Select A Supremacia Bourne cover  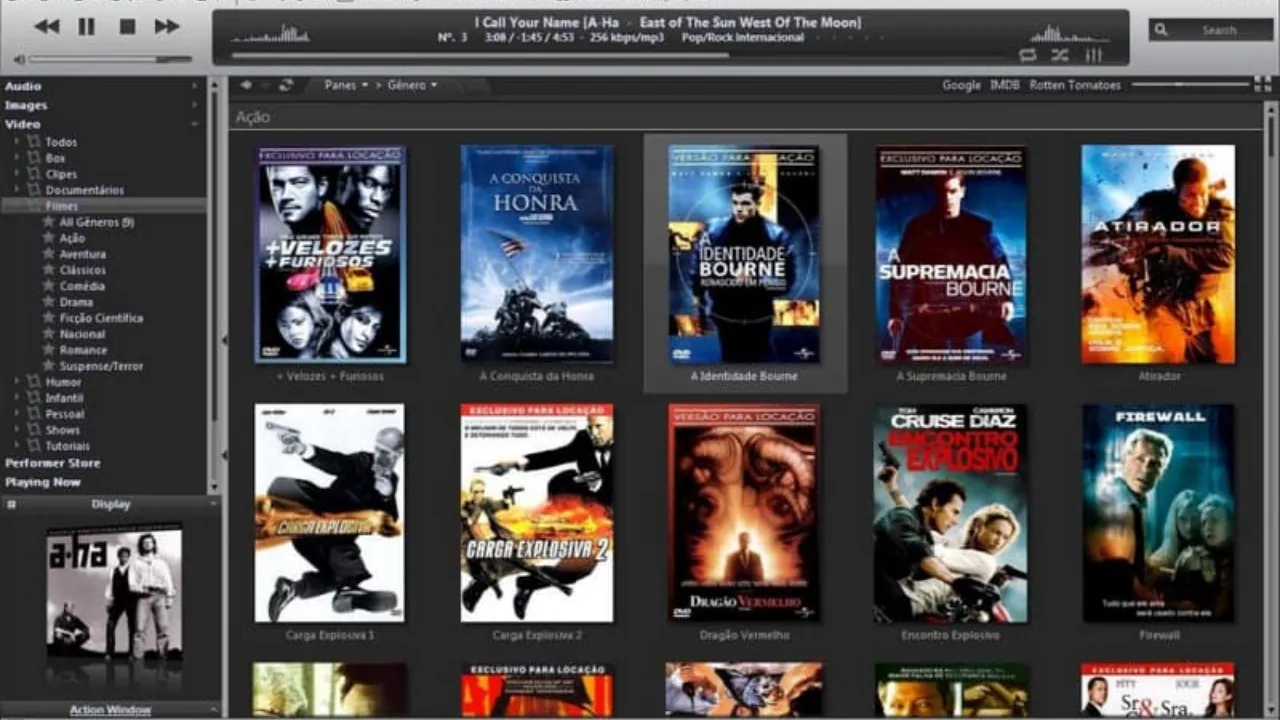(951, 255)
